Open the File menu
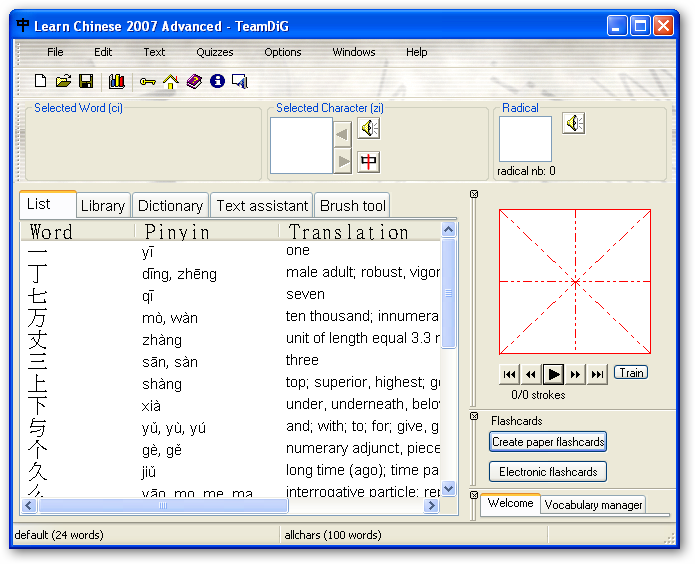This screenshot has height=564, width=695. [55, 52]
